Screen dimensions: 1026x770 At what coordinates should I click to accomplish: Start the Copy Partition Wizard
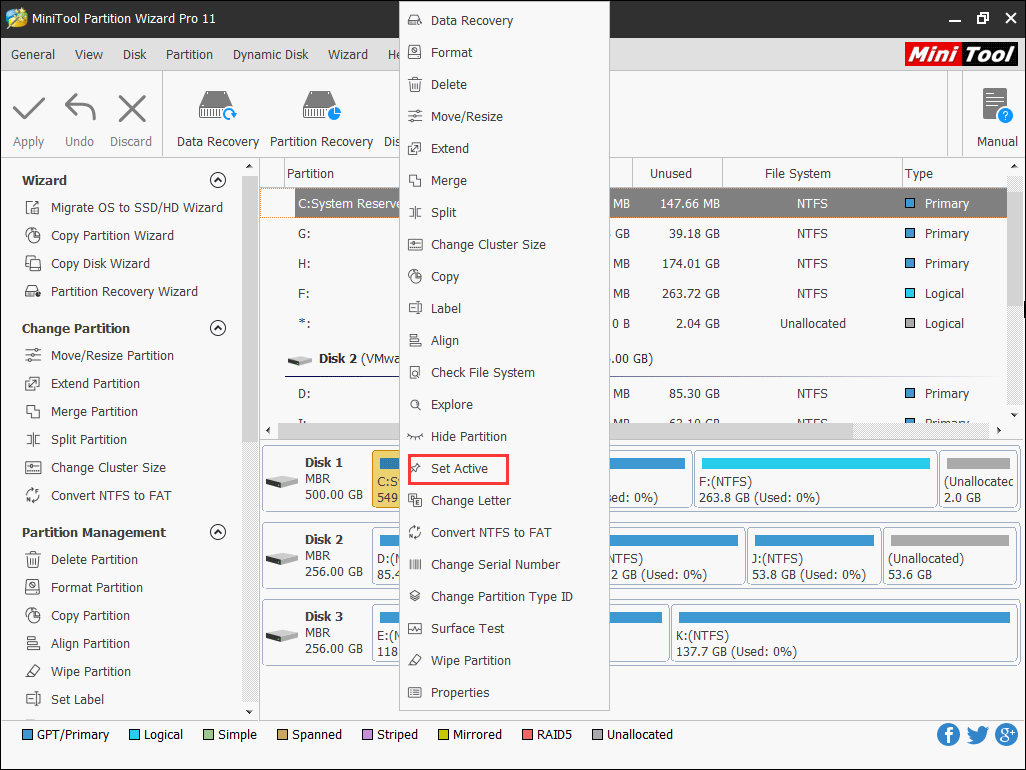(x=99, y=236)
